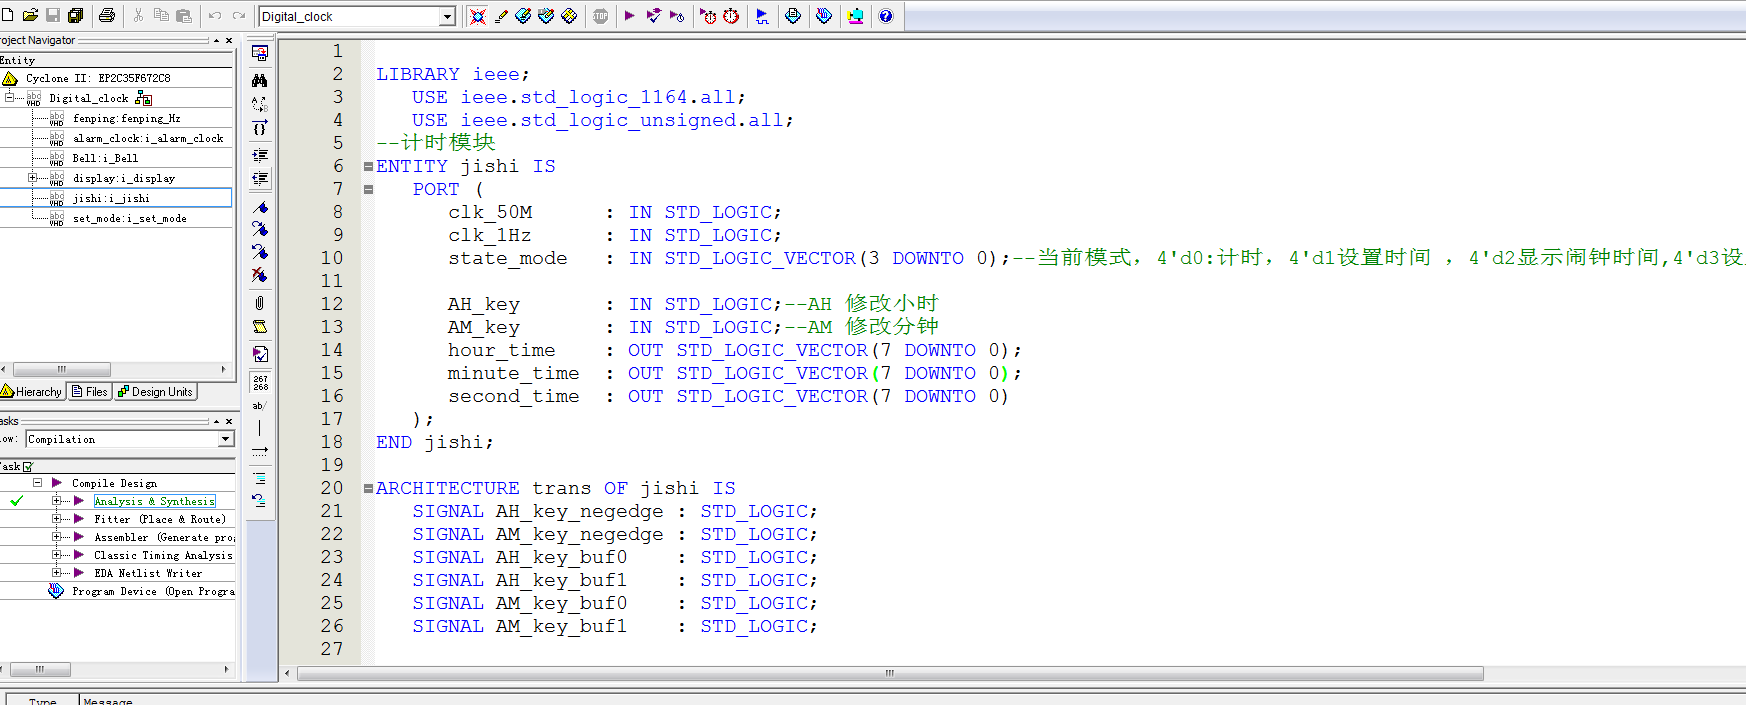The width and height of the screenshot is (1746, 705).
Task: Click find matching delimiter braces icon
Action: (260, 128)
